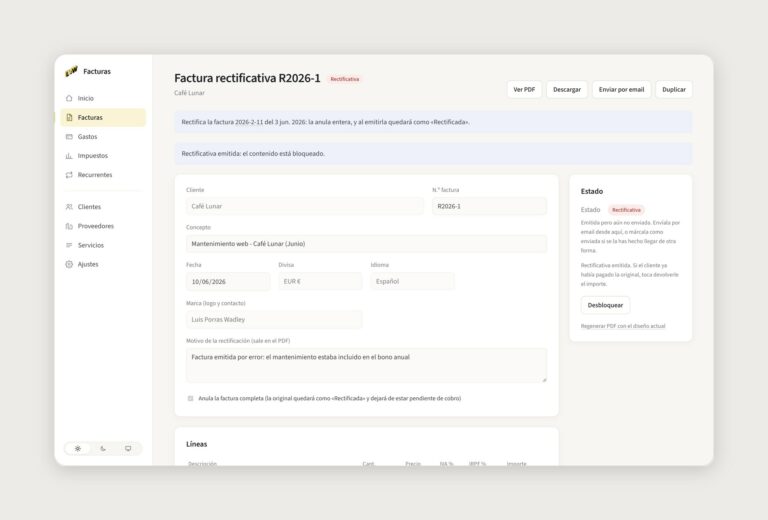Click the 'Rectificativa emitida: el contenido está bloqueado' notice
The width and height of the screenshot is (768, 520).
click(433, 154)
